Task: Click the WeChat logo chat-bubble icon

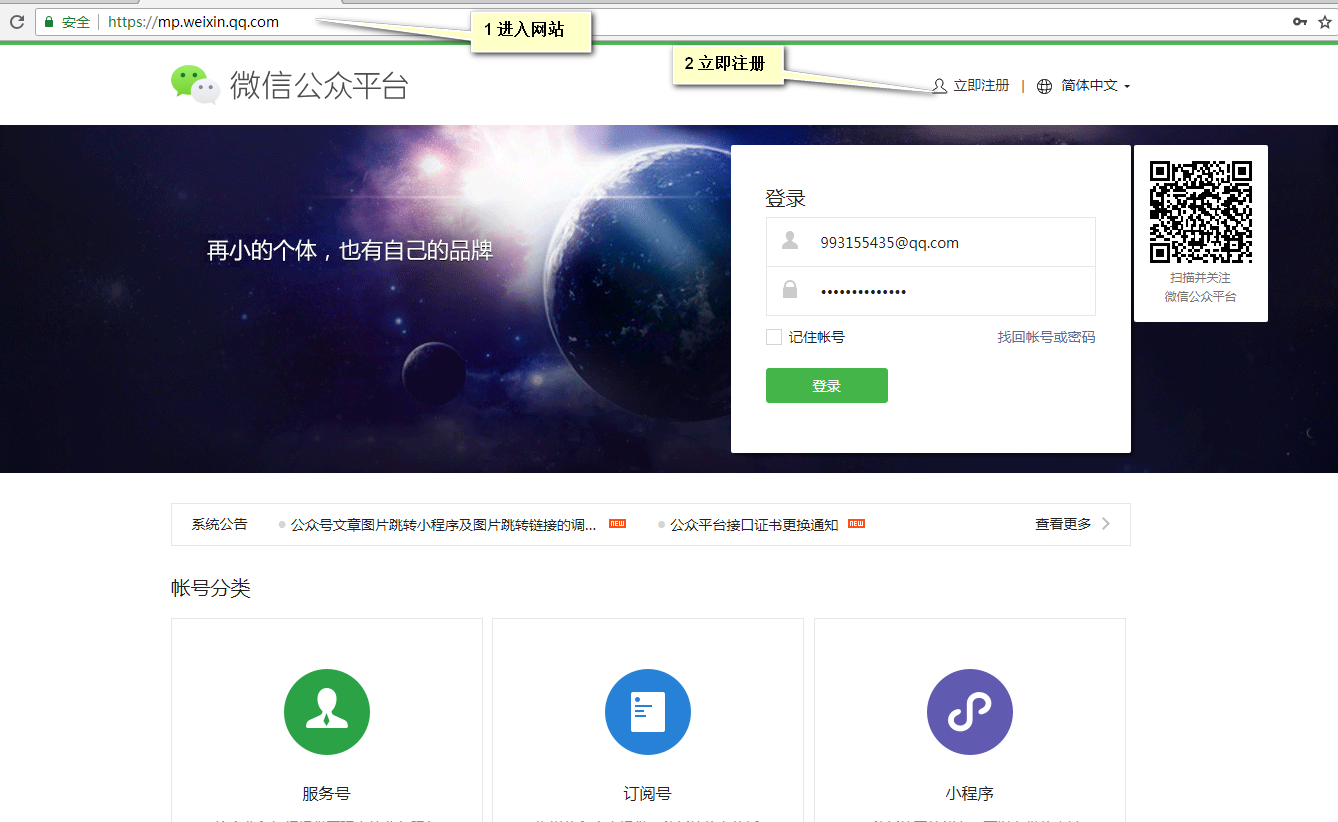Action: [195, 85]
